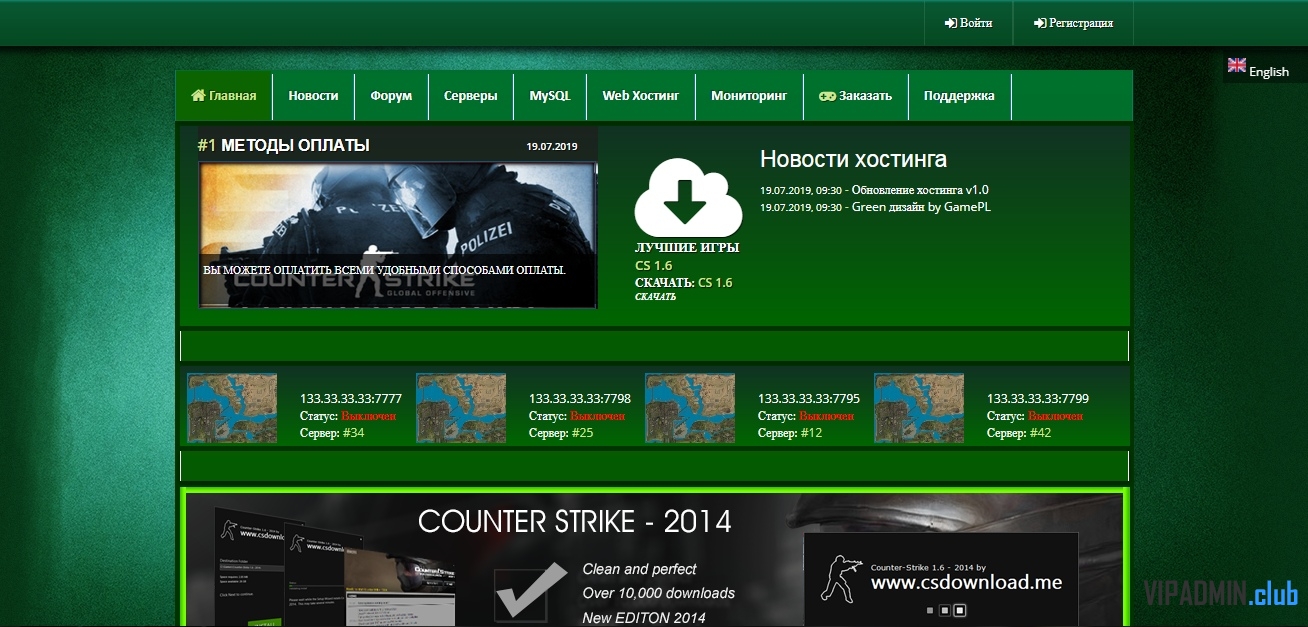The height and width of the screenshot is (627, 1308).
Task: Click the Регистрация arrow icon
Action: (1040, 23)
